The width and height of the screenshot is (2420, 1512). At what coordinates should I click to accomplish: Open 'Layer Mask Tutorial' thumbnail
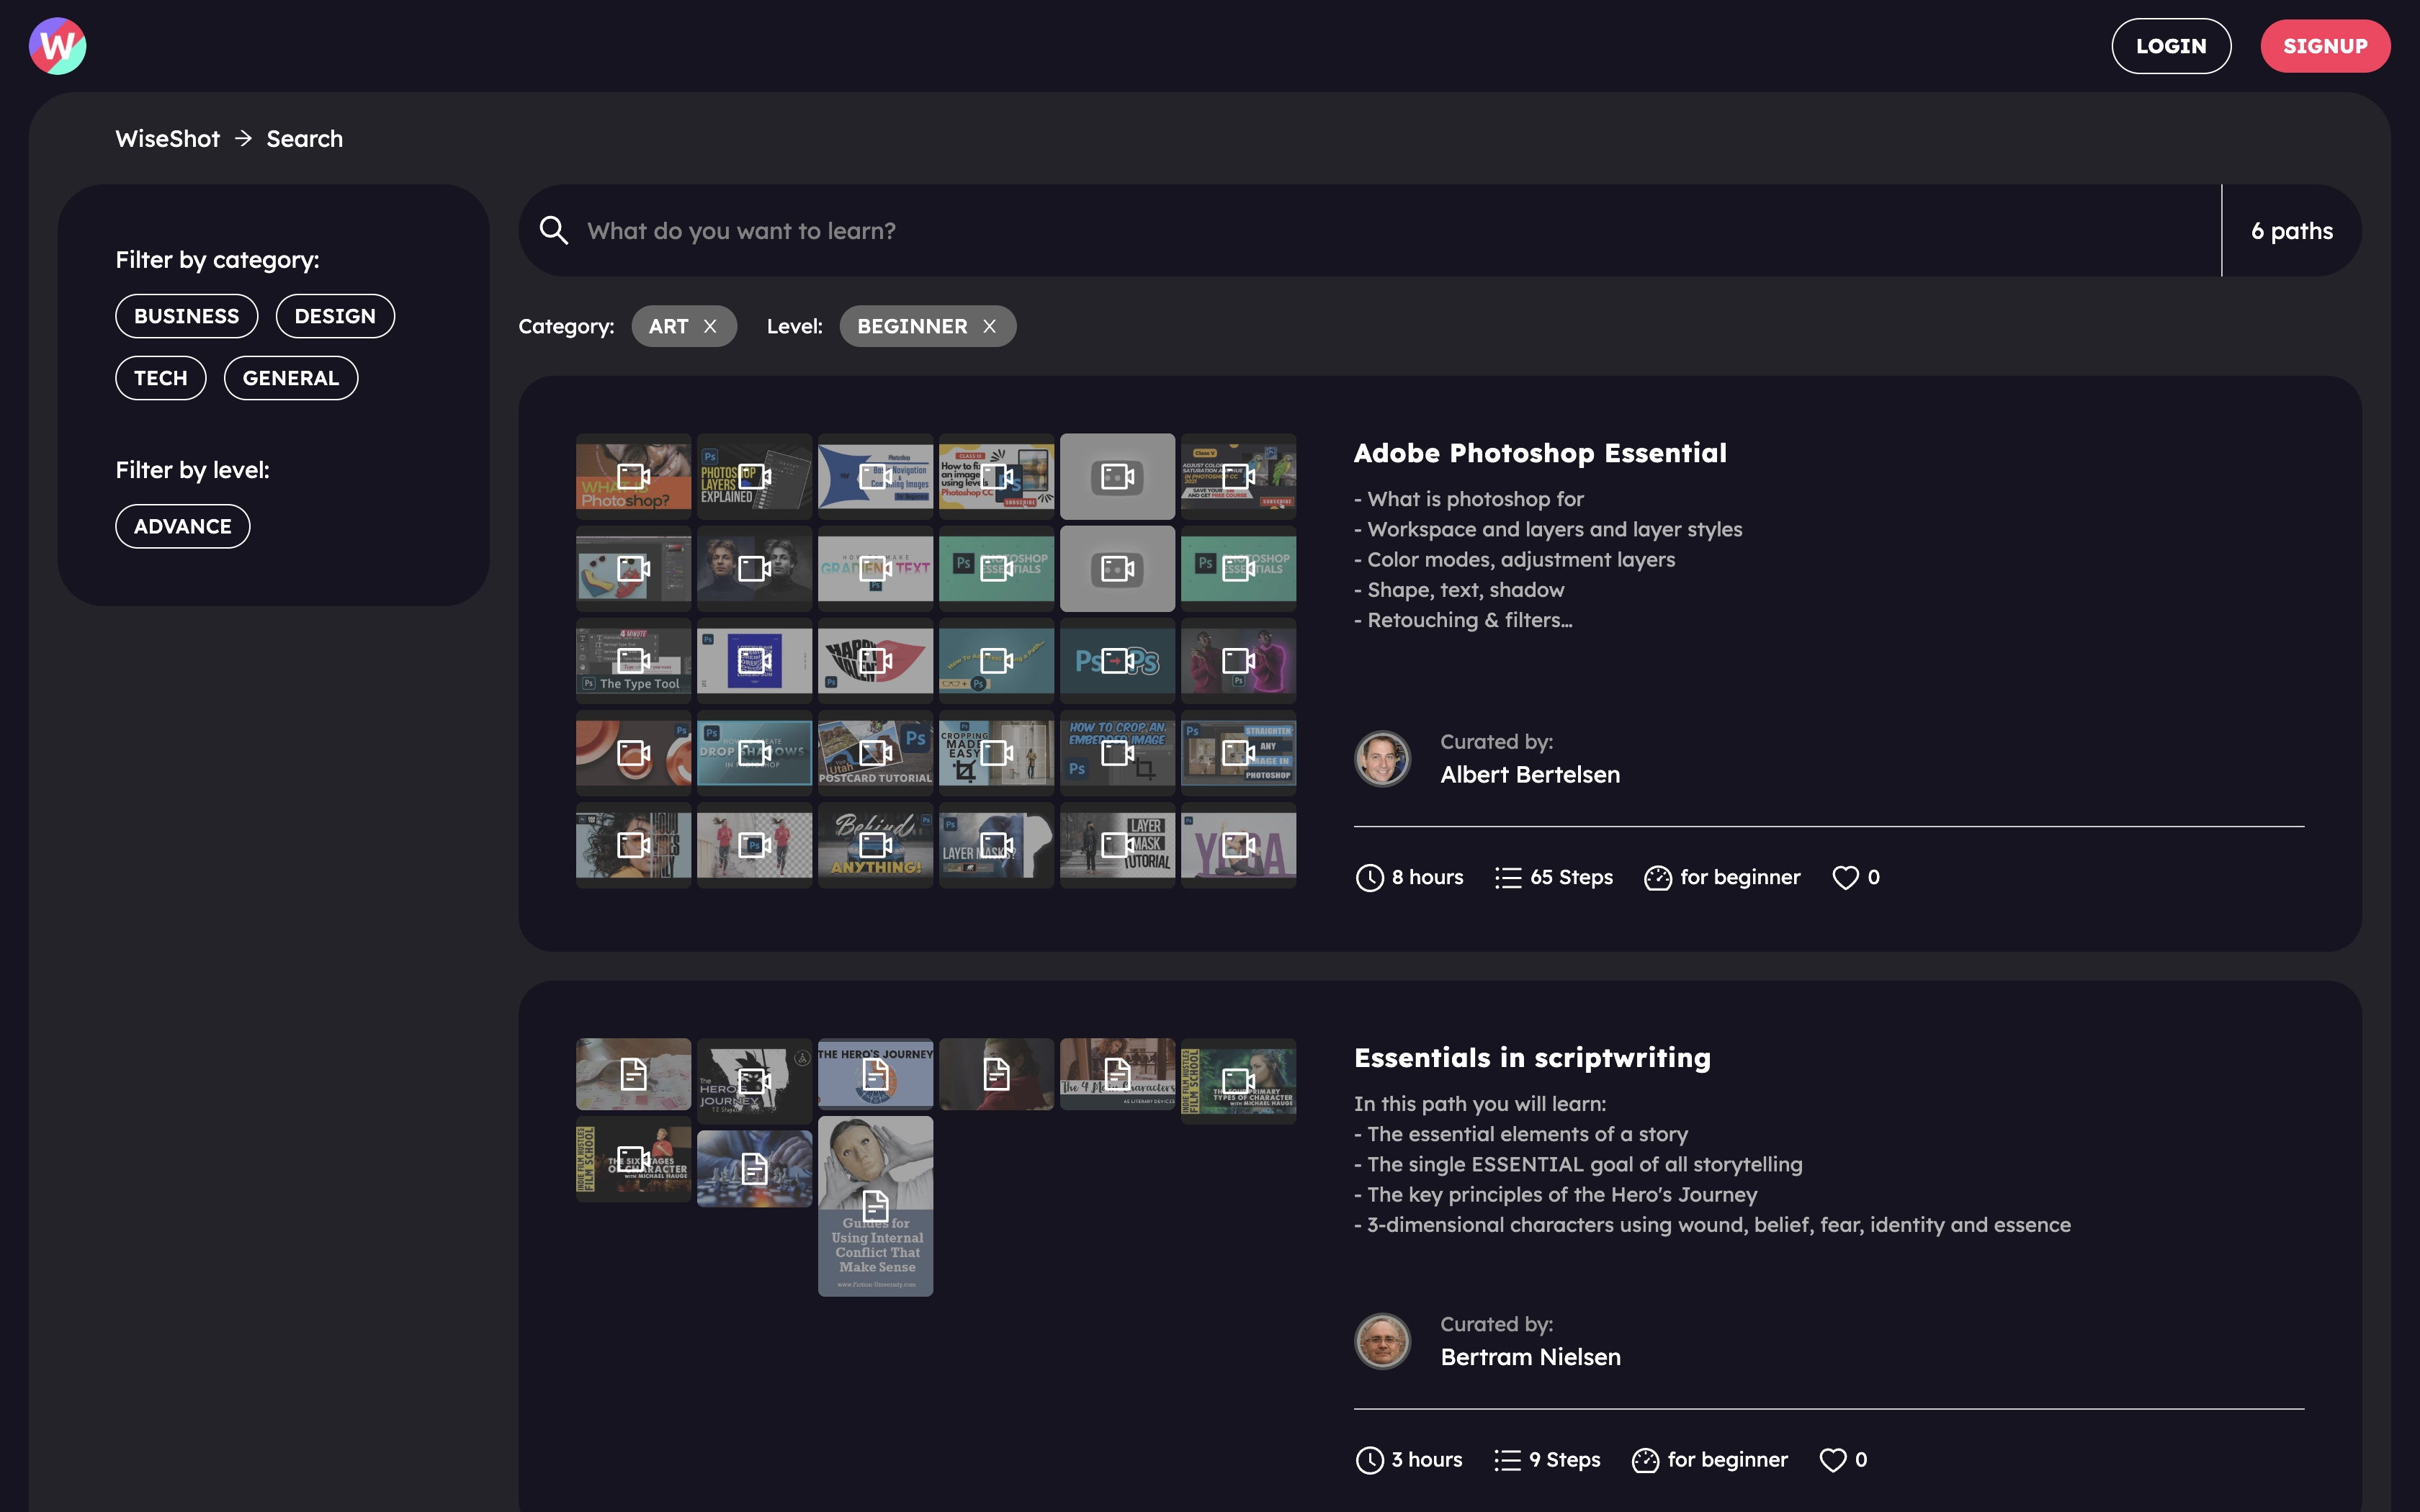pyautogui.click(x=1117, y=845)
